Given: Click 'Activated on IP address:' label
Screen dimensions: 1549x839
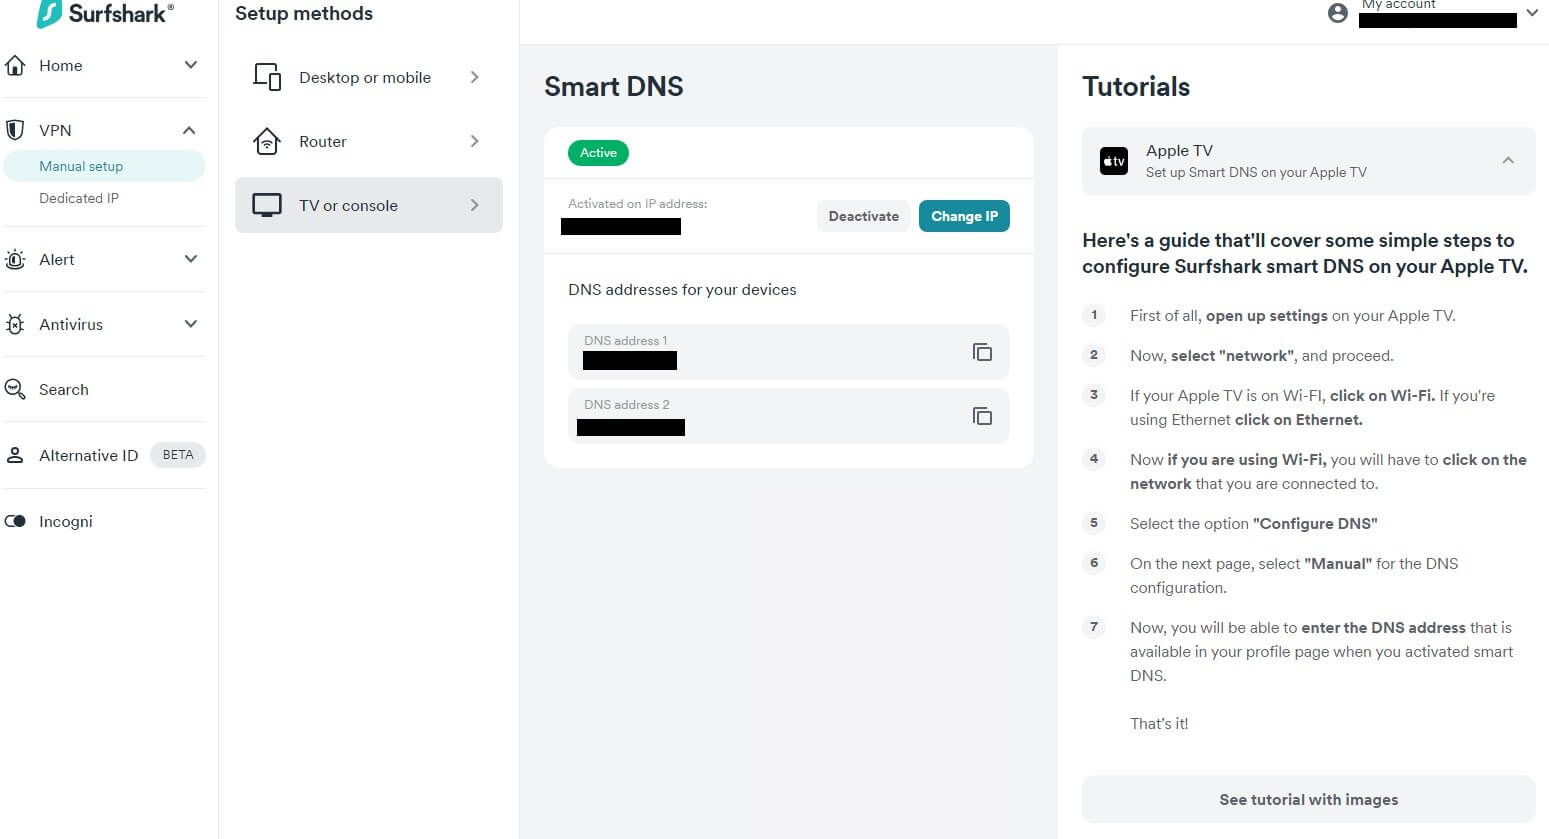Looking at the screenshot, I should 637,203.
